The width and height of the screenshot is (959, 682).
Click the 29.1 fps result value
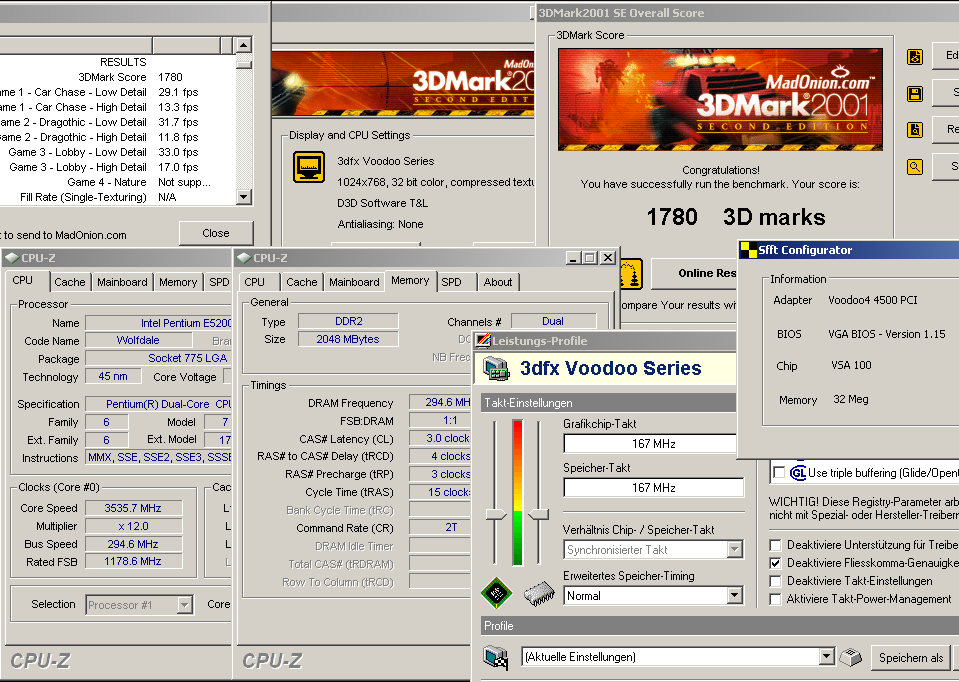tap(178, 92)
